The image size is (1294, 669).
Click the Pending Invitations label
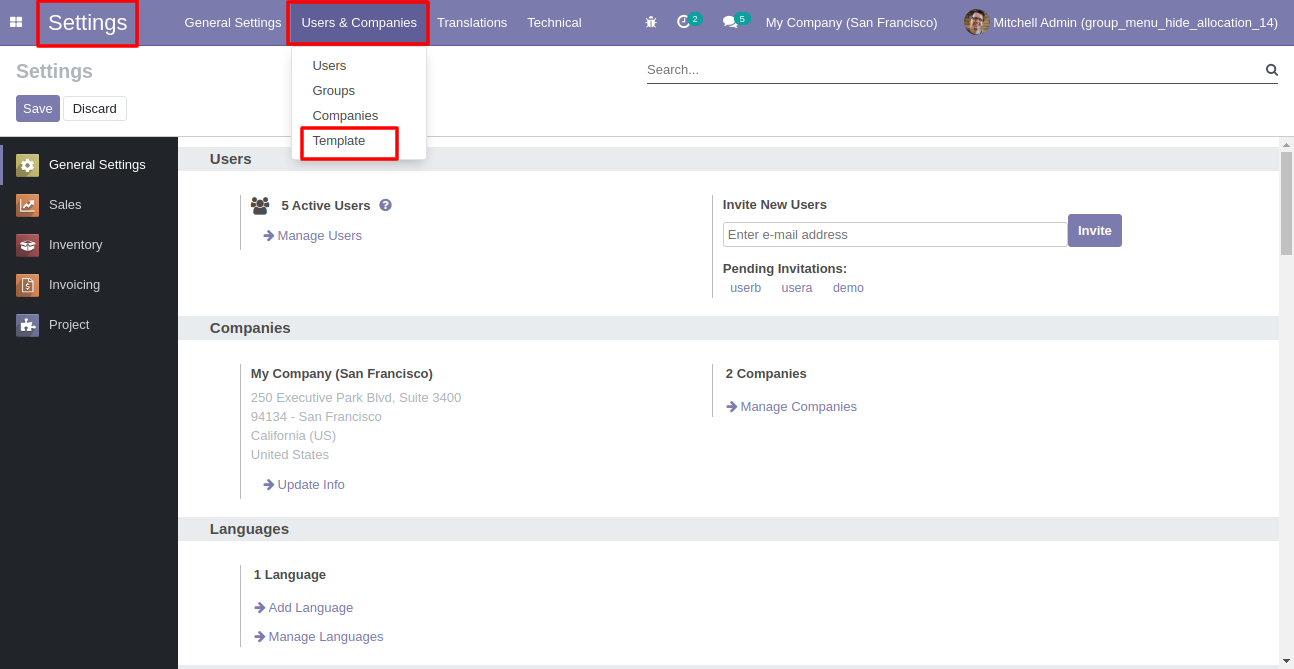coord(785,269)
